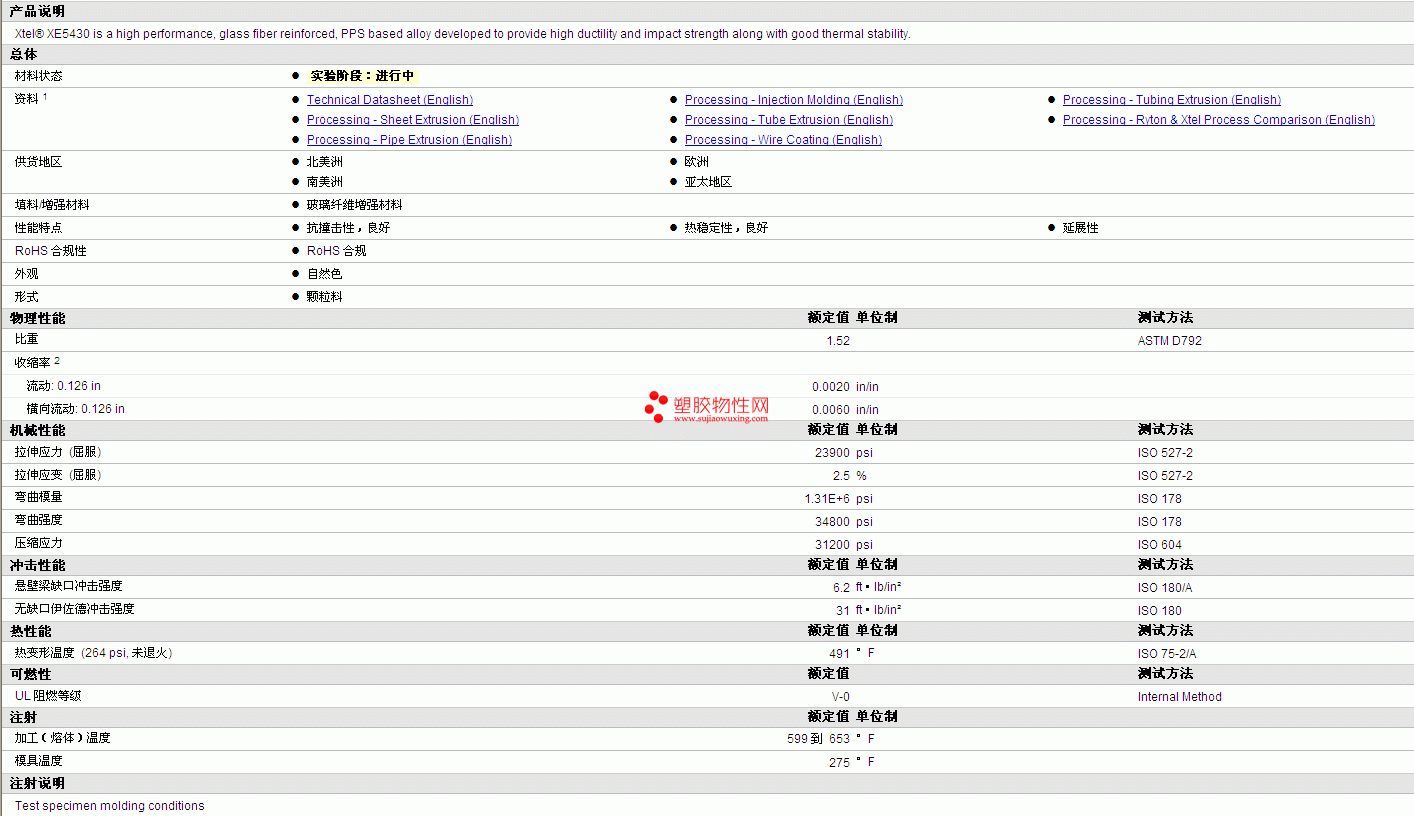Click ISO 604 test method
Image resolution: width=1414 pixels, height=816 pixels.
pyautogui.click(x=1160, y=545)
